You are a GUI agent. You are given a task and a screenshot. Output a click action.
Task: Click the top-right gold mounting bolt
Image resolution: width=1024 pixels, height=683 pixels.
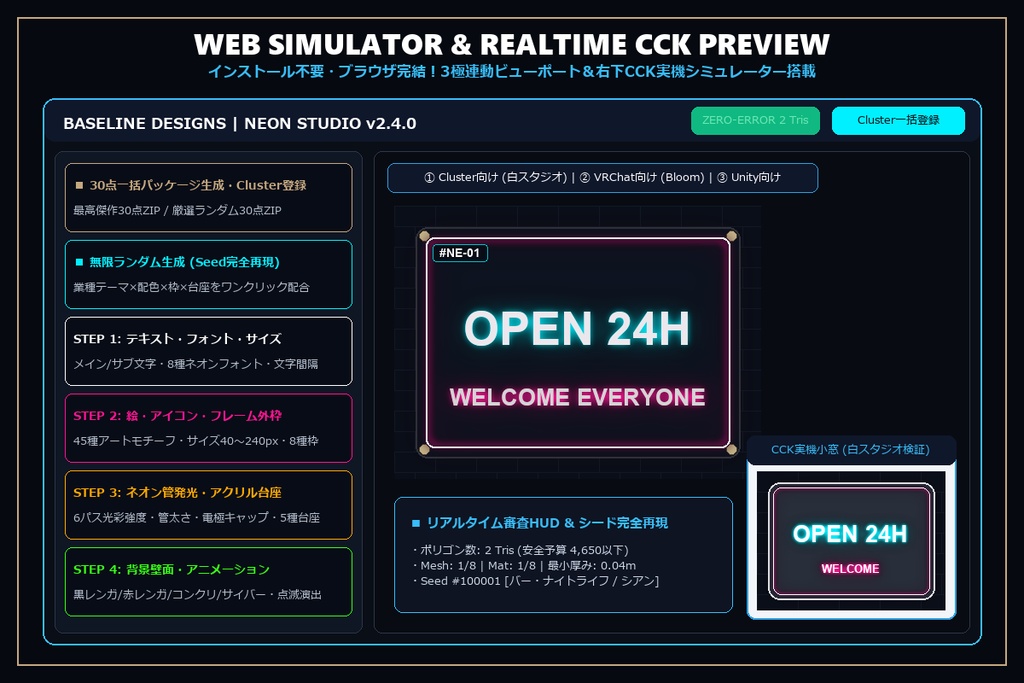[x=731, y=236]
